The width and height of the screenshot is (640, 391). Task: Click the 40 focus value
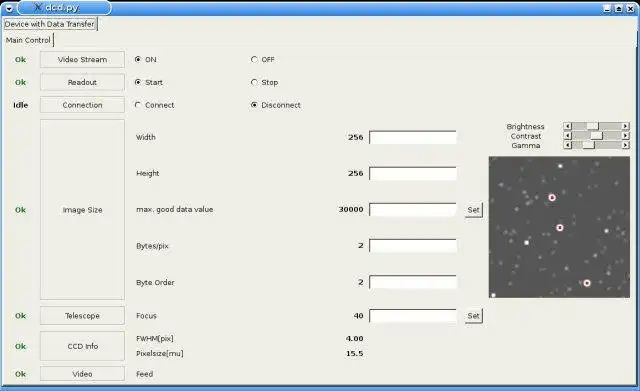point(358,315)
